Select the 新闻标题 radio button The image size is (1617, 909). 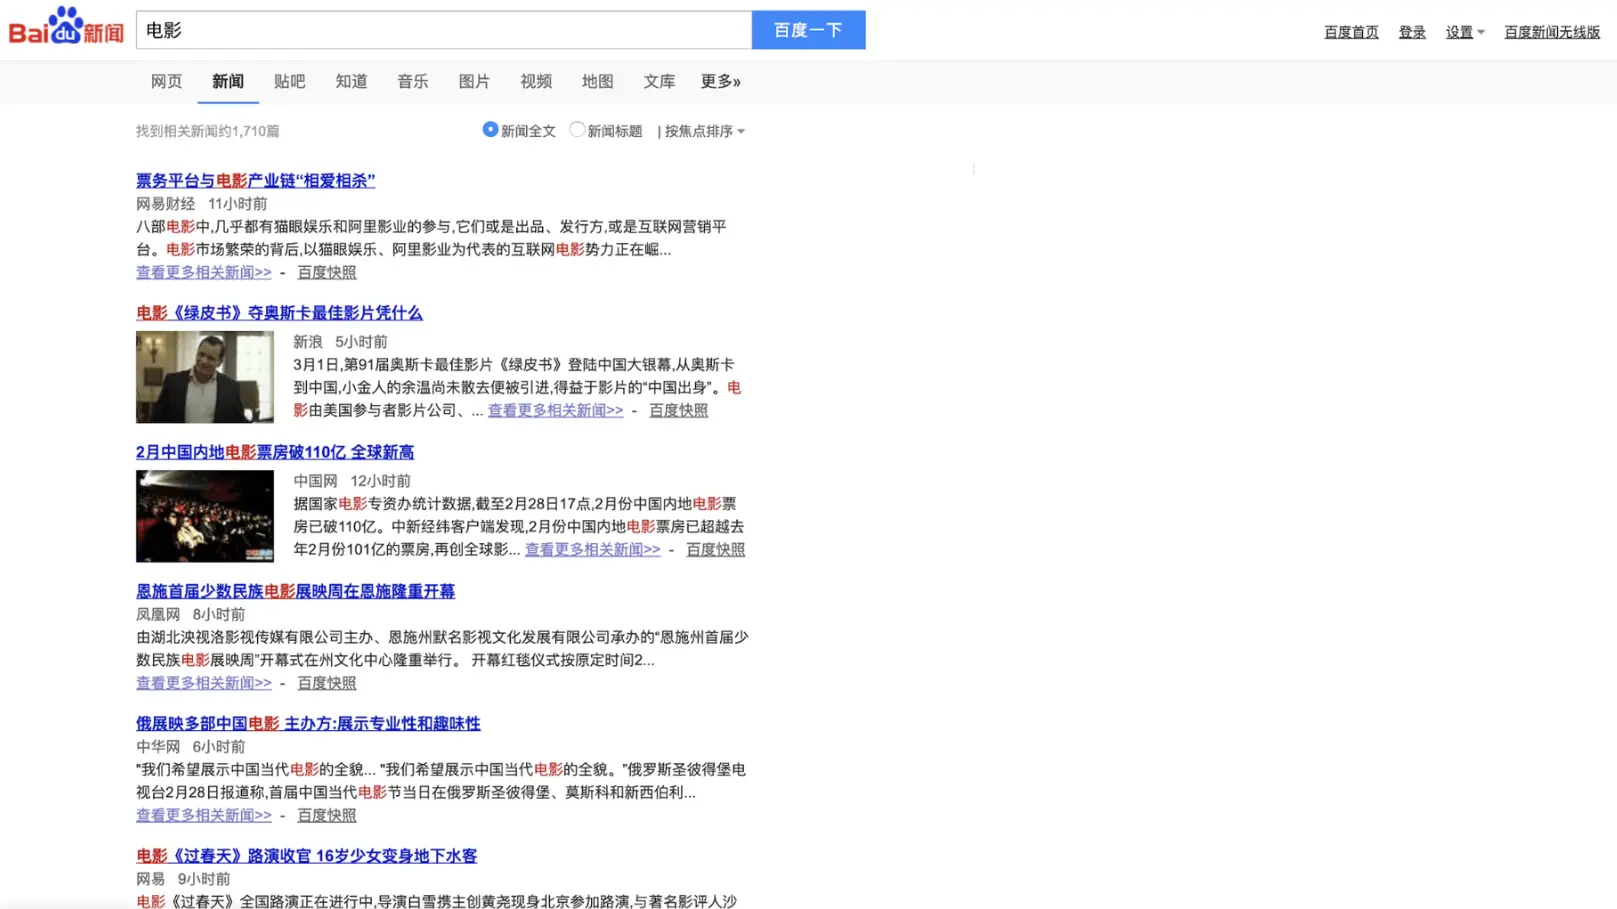pos(577,129)
